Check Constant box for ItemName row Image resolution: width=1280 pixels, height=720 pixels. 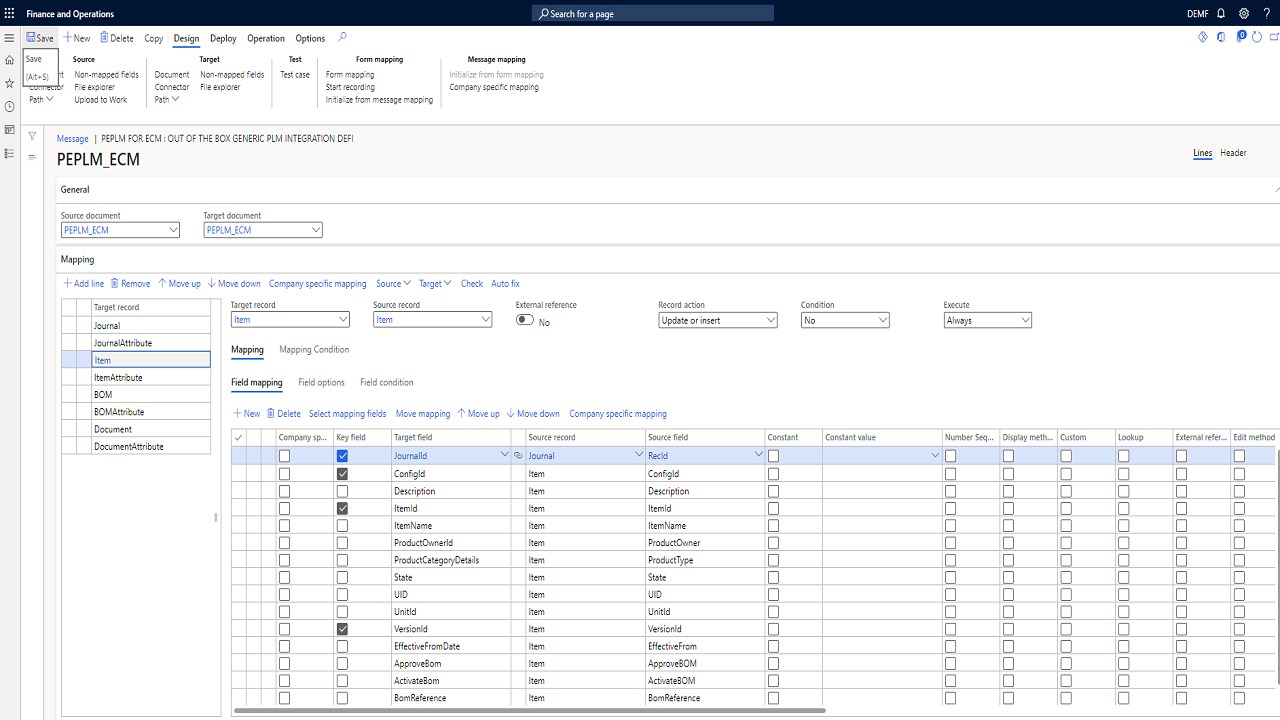pos(774,526)
